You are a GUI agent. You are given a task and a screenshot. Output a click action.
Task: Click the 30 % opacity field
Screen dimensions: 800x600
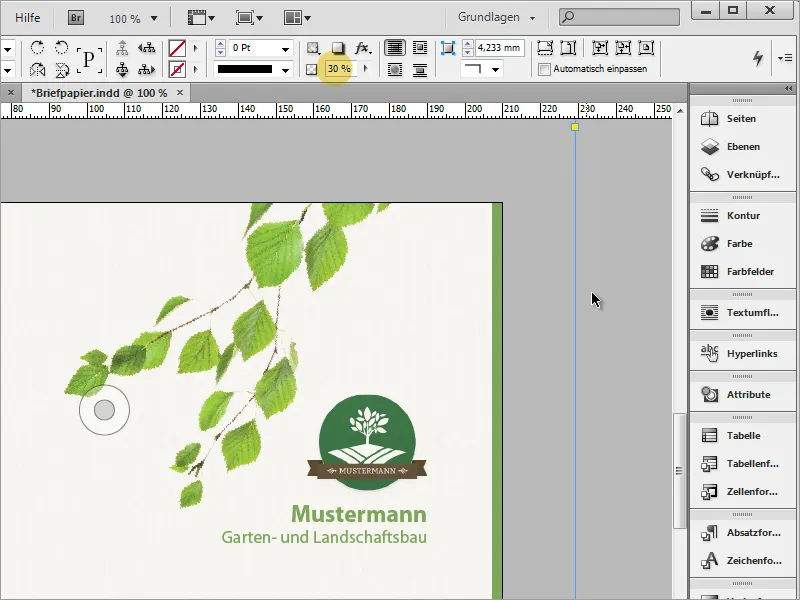pyautogui.click(x=339, y=68)
